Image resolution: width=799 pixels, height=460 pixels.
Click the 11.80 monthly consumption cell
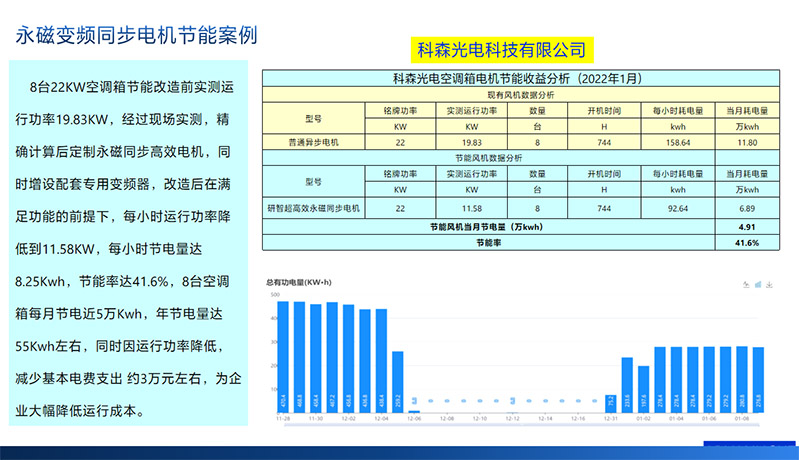[747, 143]
